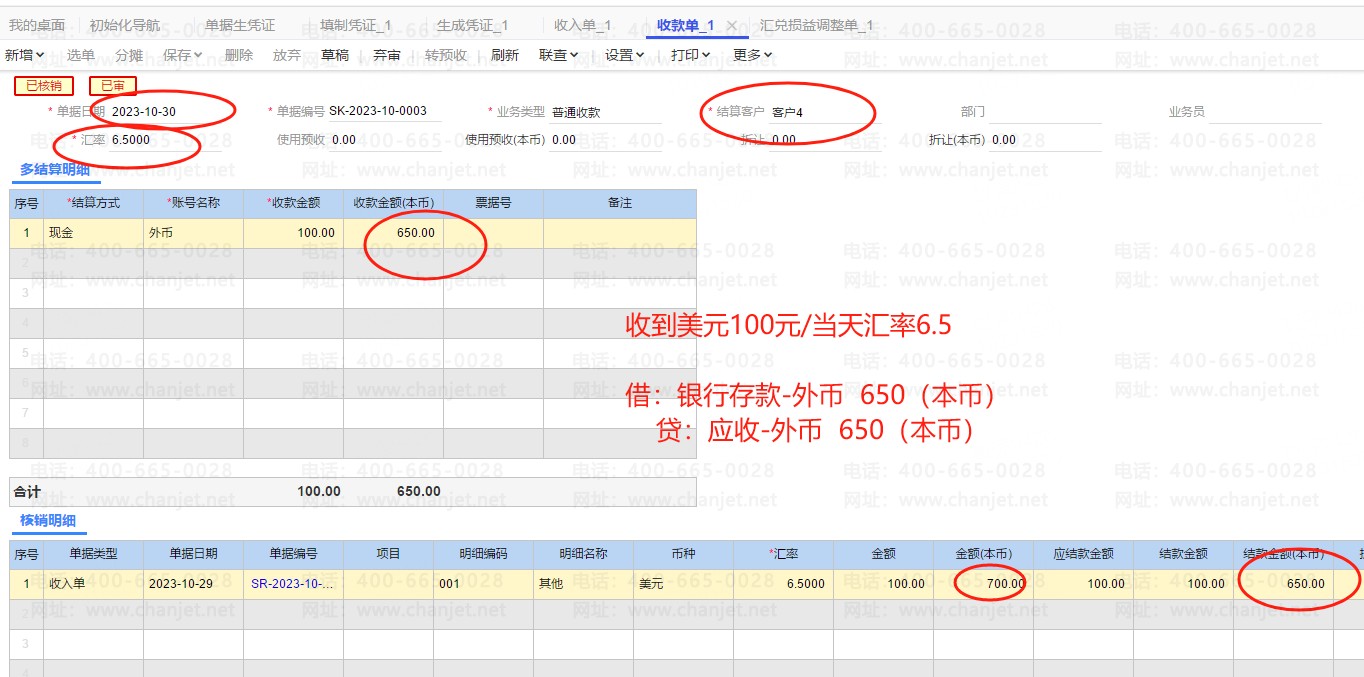Click the 结算方式 column header
This screenshot has width=1364, height=677.
tap(93, 203)
